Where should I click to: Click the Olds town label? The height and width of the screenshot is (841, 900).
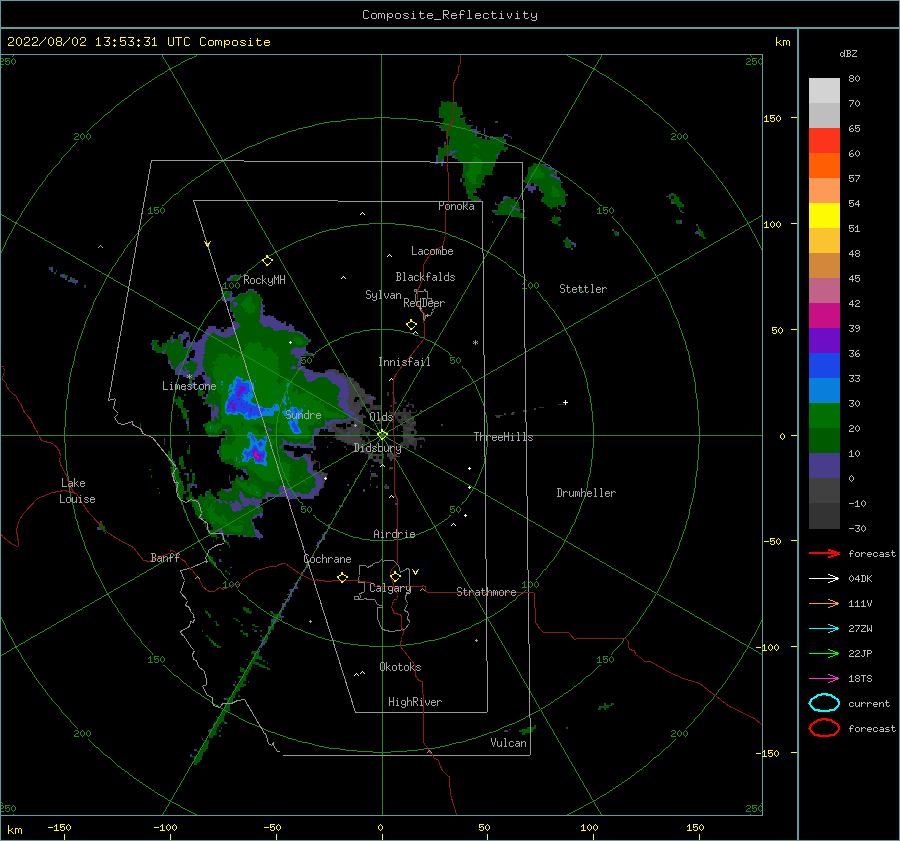coord(381,417)
